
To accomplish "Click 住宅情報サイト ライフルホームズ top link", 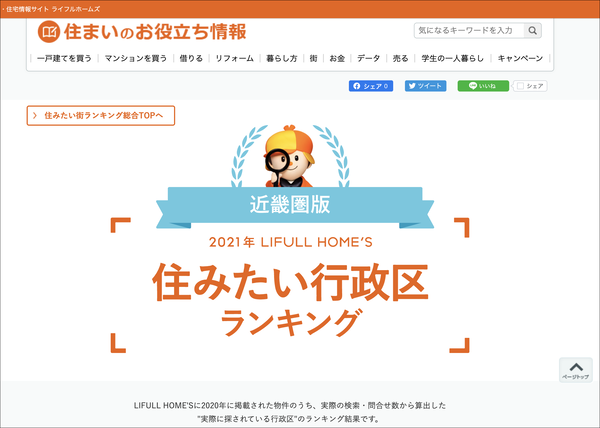I will [53, 9].
